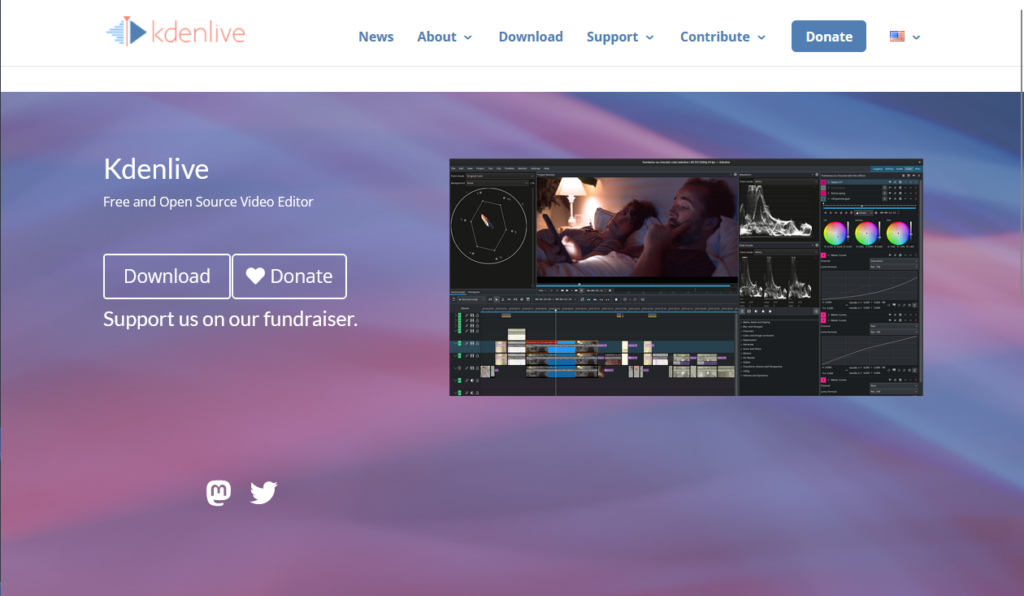Click the Kdenlive logo in header
The width and height of the screenshot is (1024, 596).
point(176,32)
